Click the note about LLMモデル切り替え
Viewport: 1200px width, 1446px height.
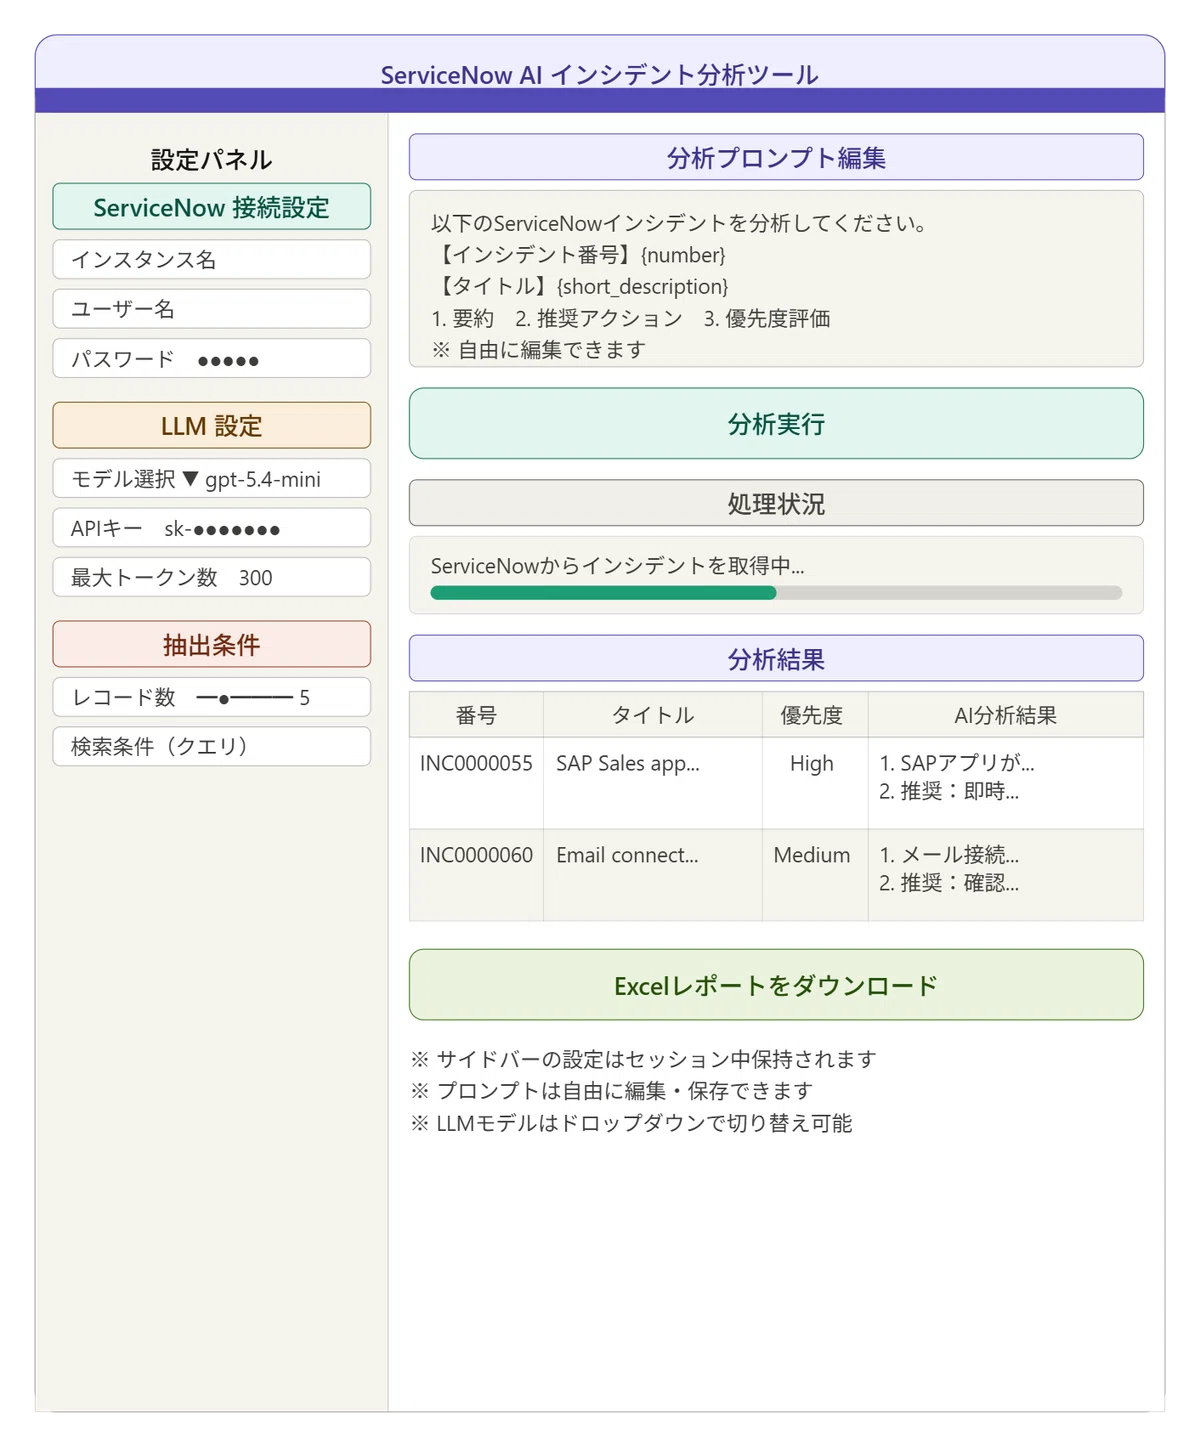pos(631,1123)
